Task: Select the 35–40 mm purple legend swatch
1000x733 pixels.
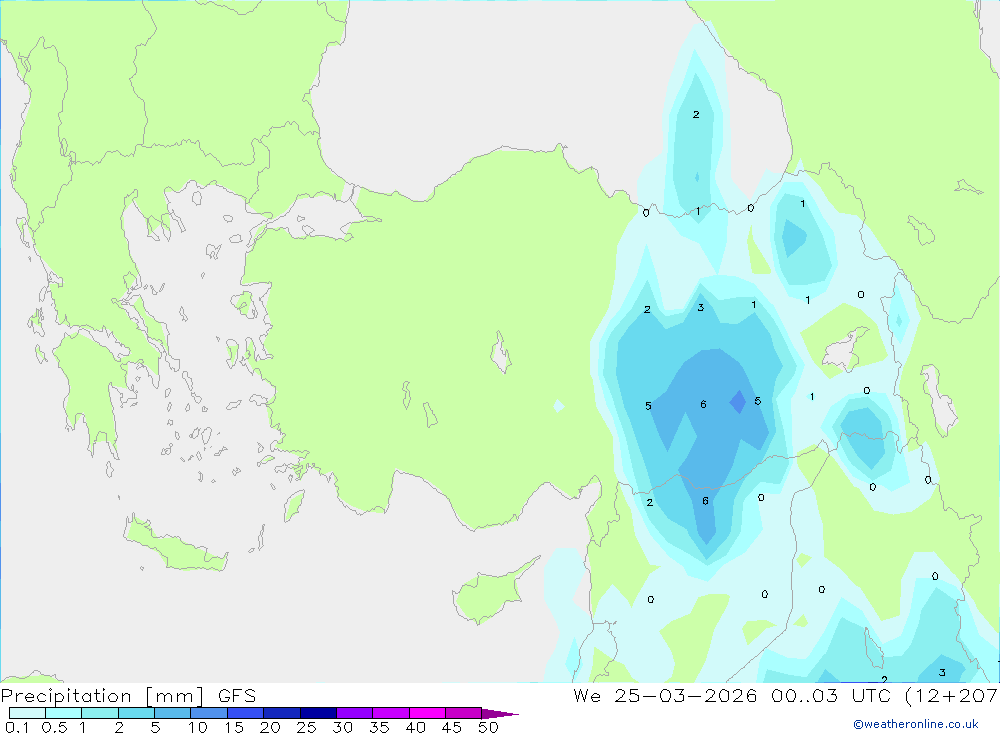Action: click(390, 713)
